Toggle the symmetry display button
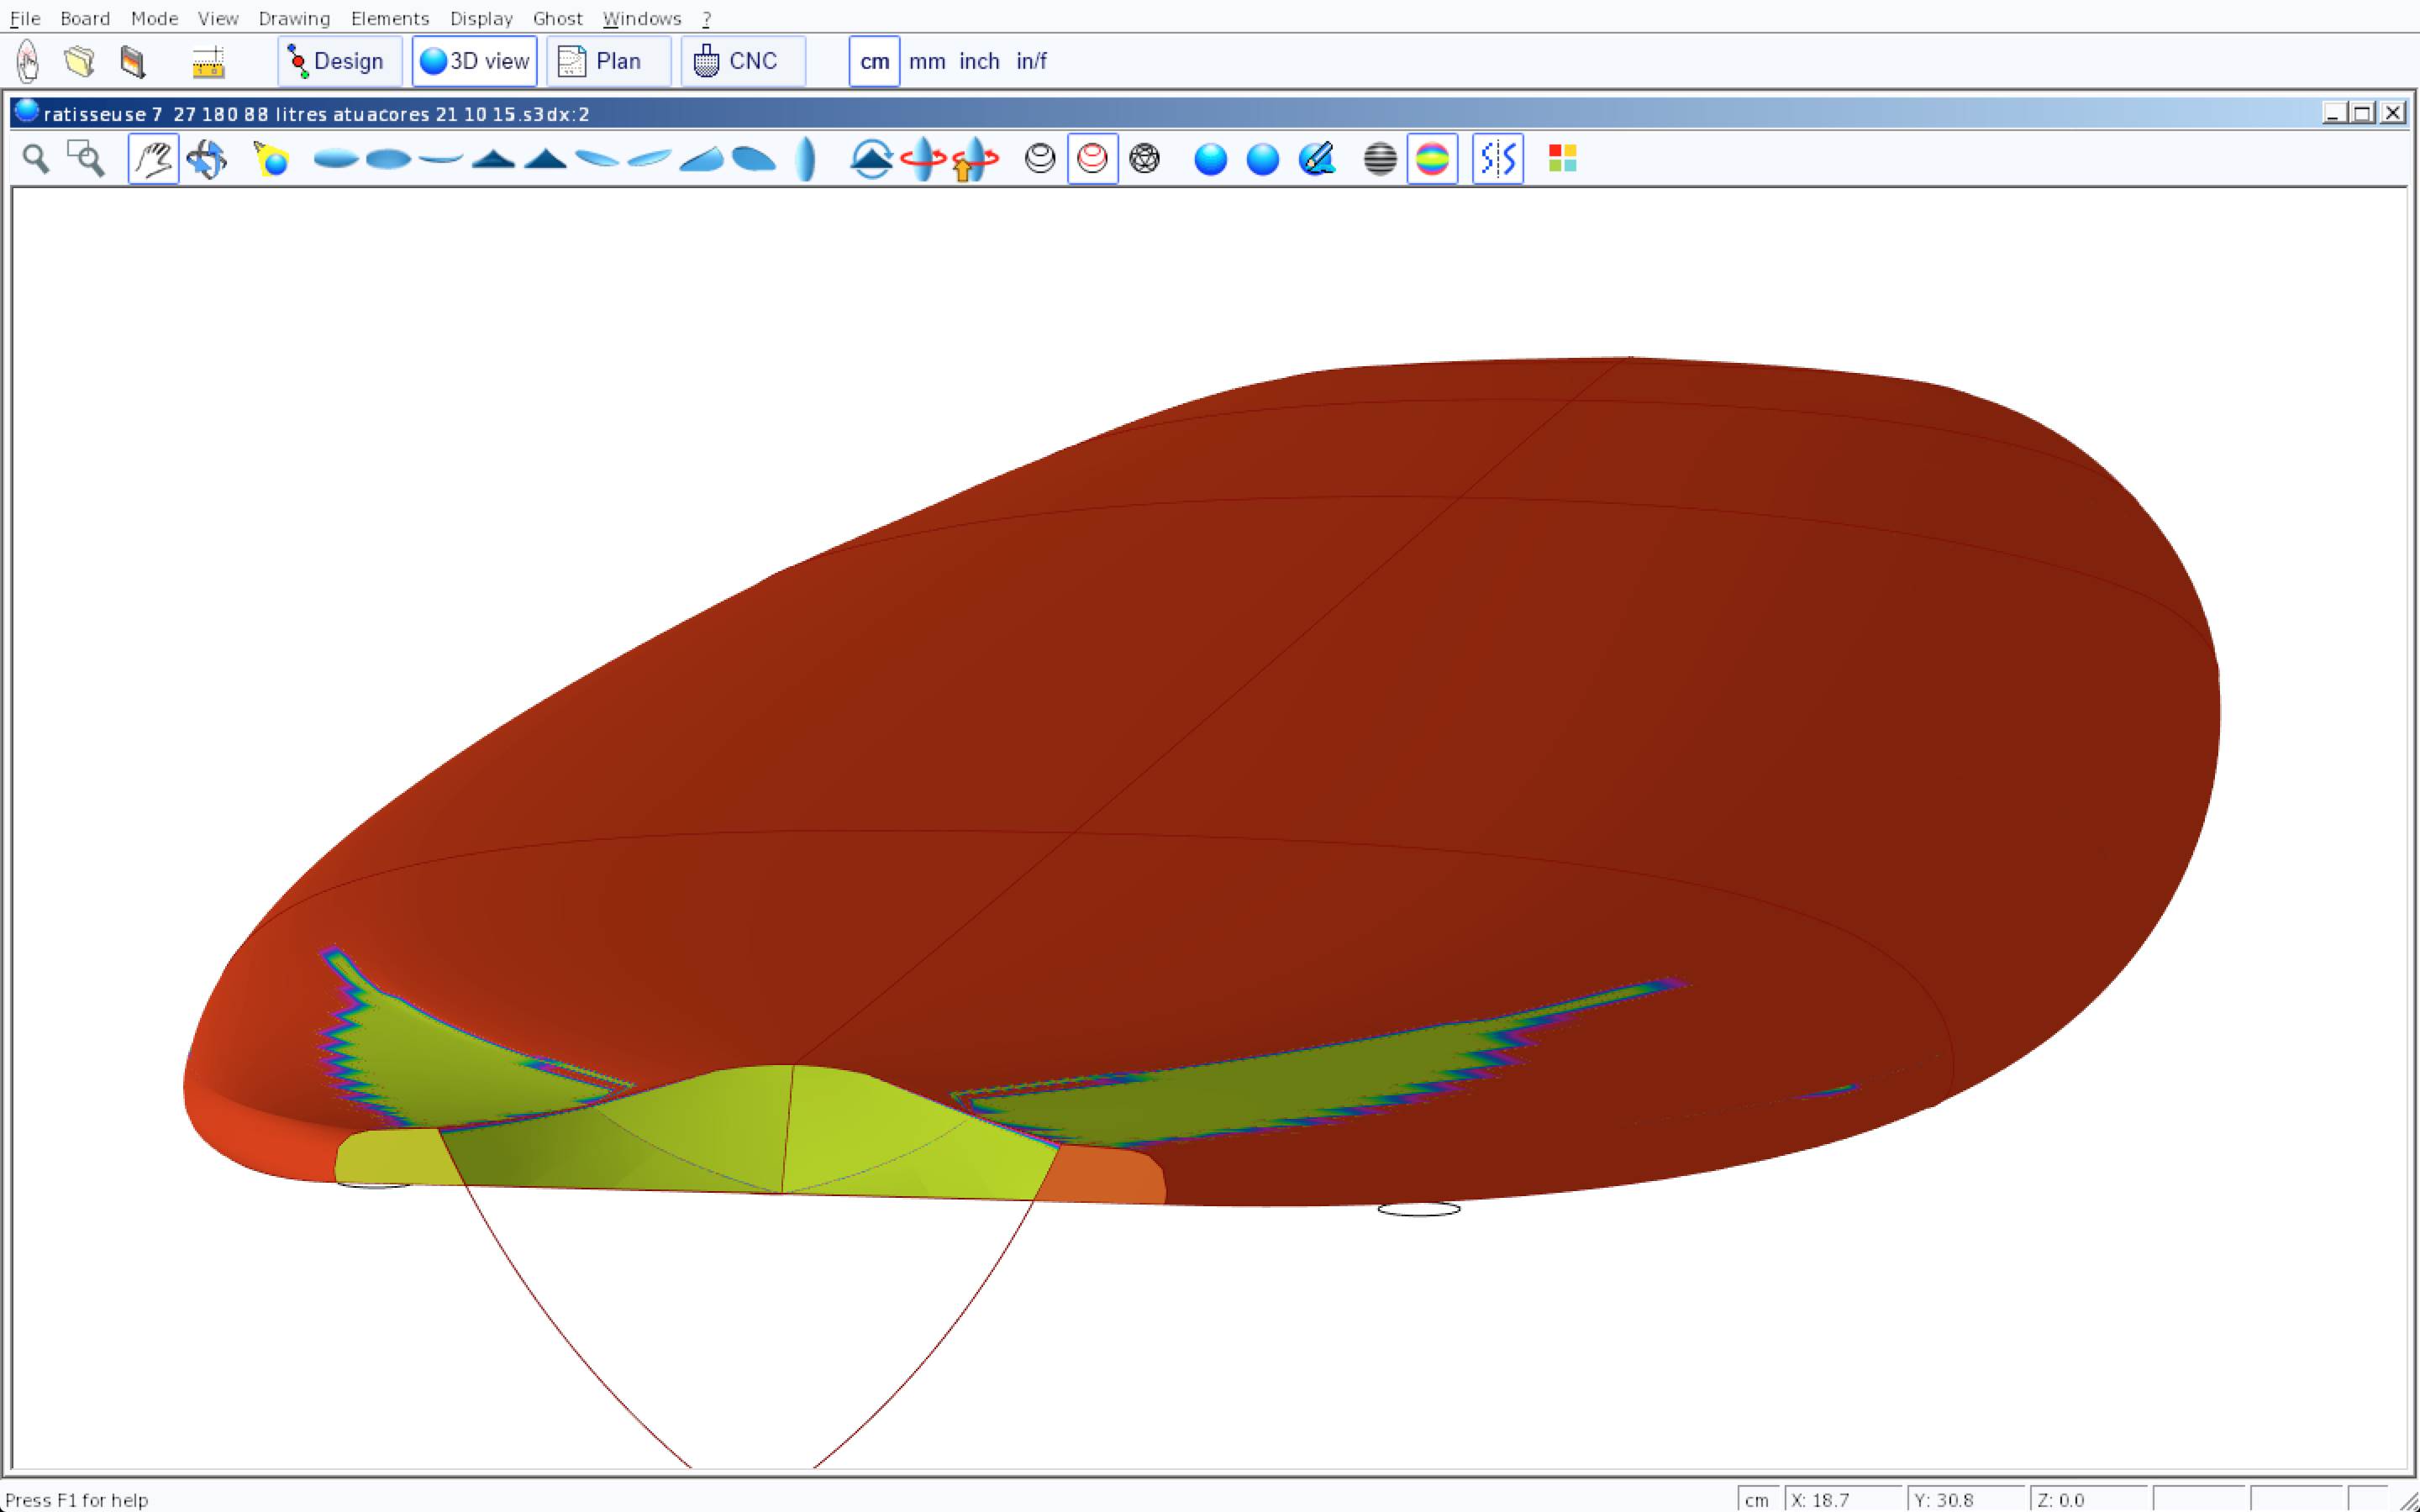Image resolution: width=2420 pixels, height=1512 pixels. tap(1497, 159)
